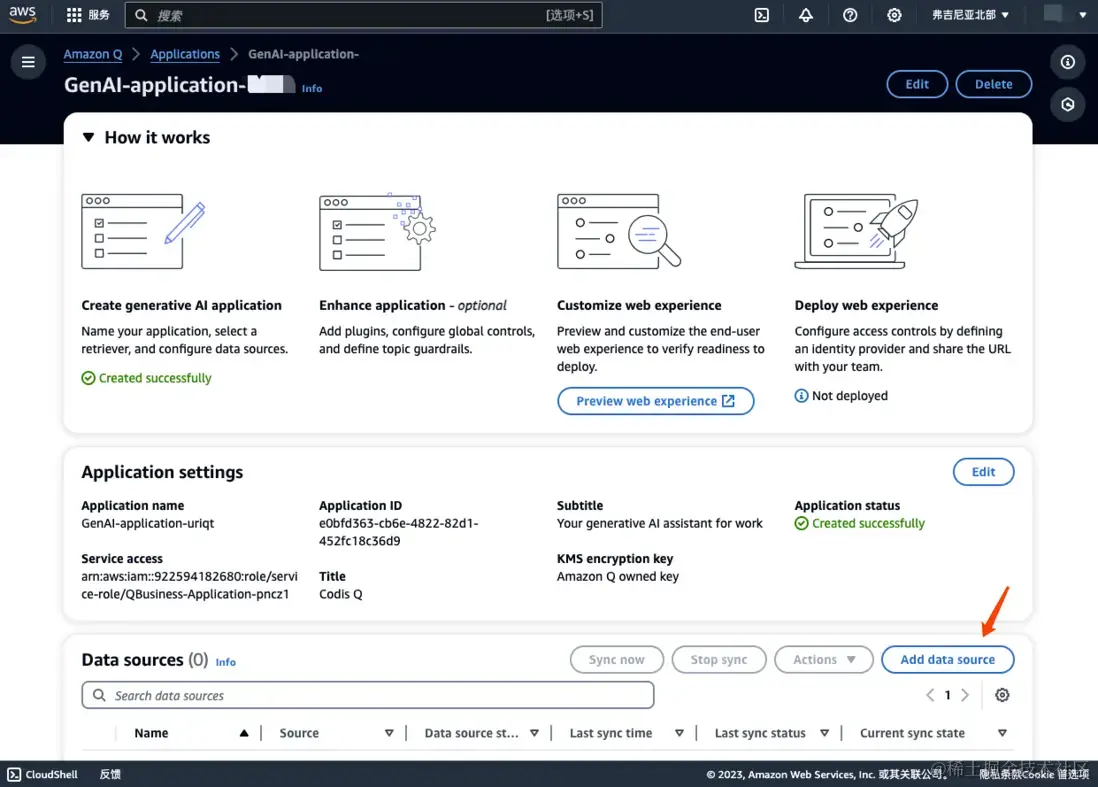Viewport: 1098px width, 787px height.
Task: Click the hexagon icon below the info icon
Action: click(1067, 104)
